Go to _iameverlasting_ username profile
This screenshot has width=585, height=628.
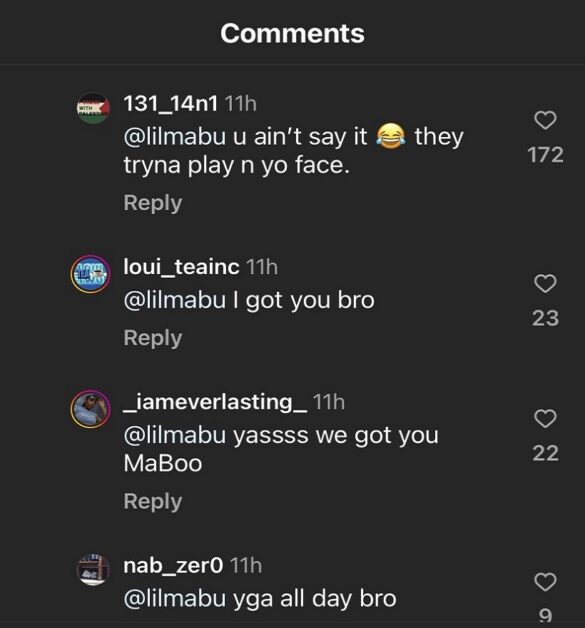[215, 402]
